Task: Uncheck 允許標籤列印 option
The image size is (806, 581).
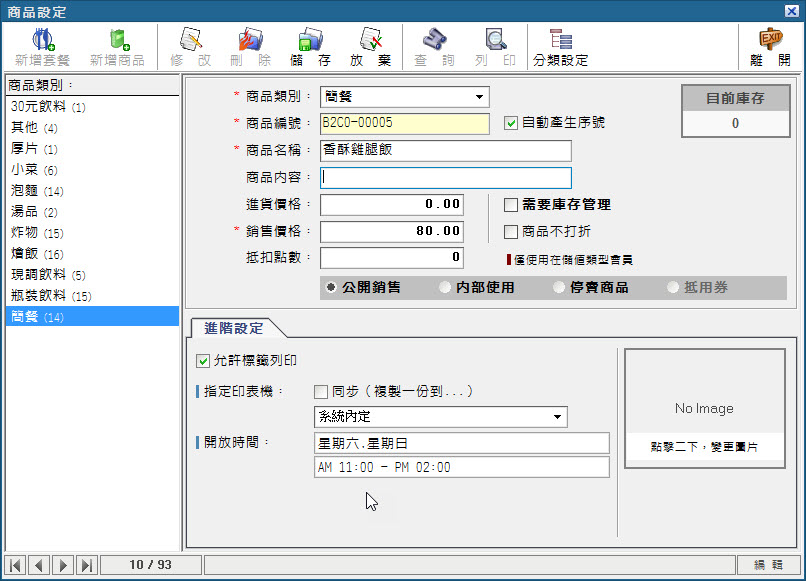Action: pyautogui.click(x=204, y=361)
